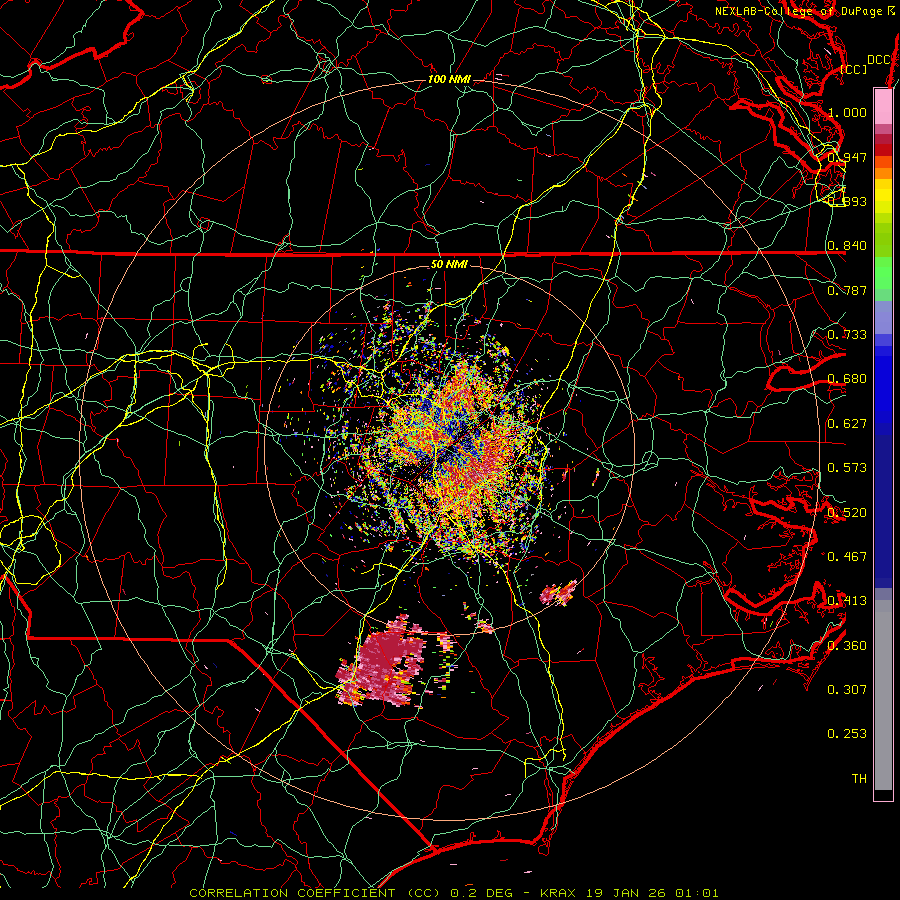
Task: Pick the bright green swatch on the color bar
Action: [883, 273]
